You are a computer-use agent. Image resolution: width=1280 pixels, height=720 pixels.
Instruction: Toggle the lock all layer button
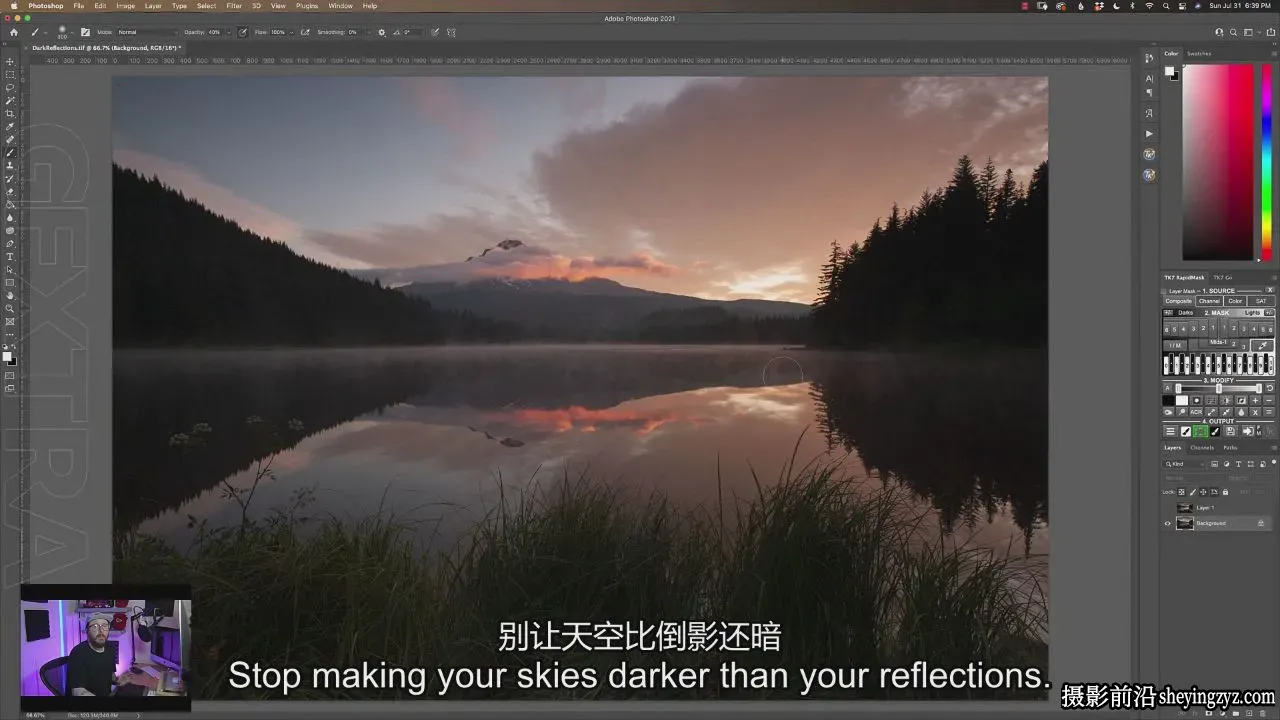coord(1226,492)
